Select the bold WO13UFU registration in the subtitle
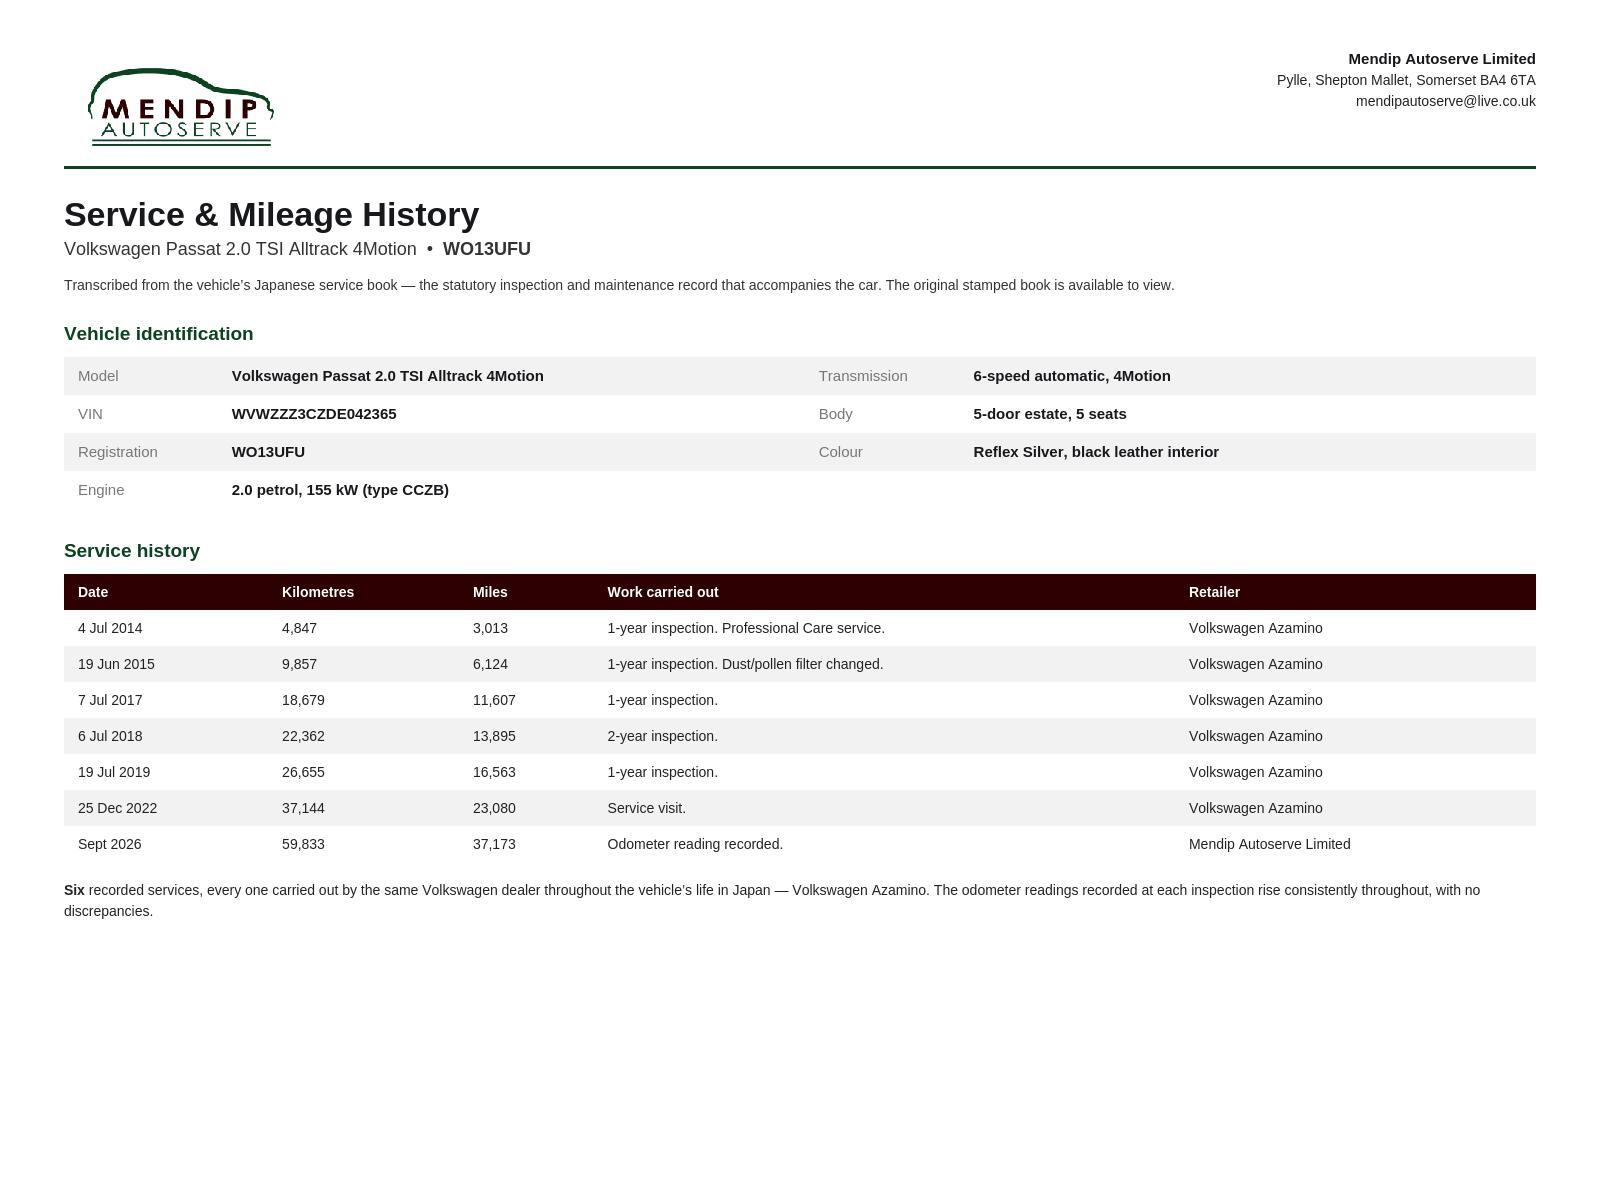 [x=487, y=249]
